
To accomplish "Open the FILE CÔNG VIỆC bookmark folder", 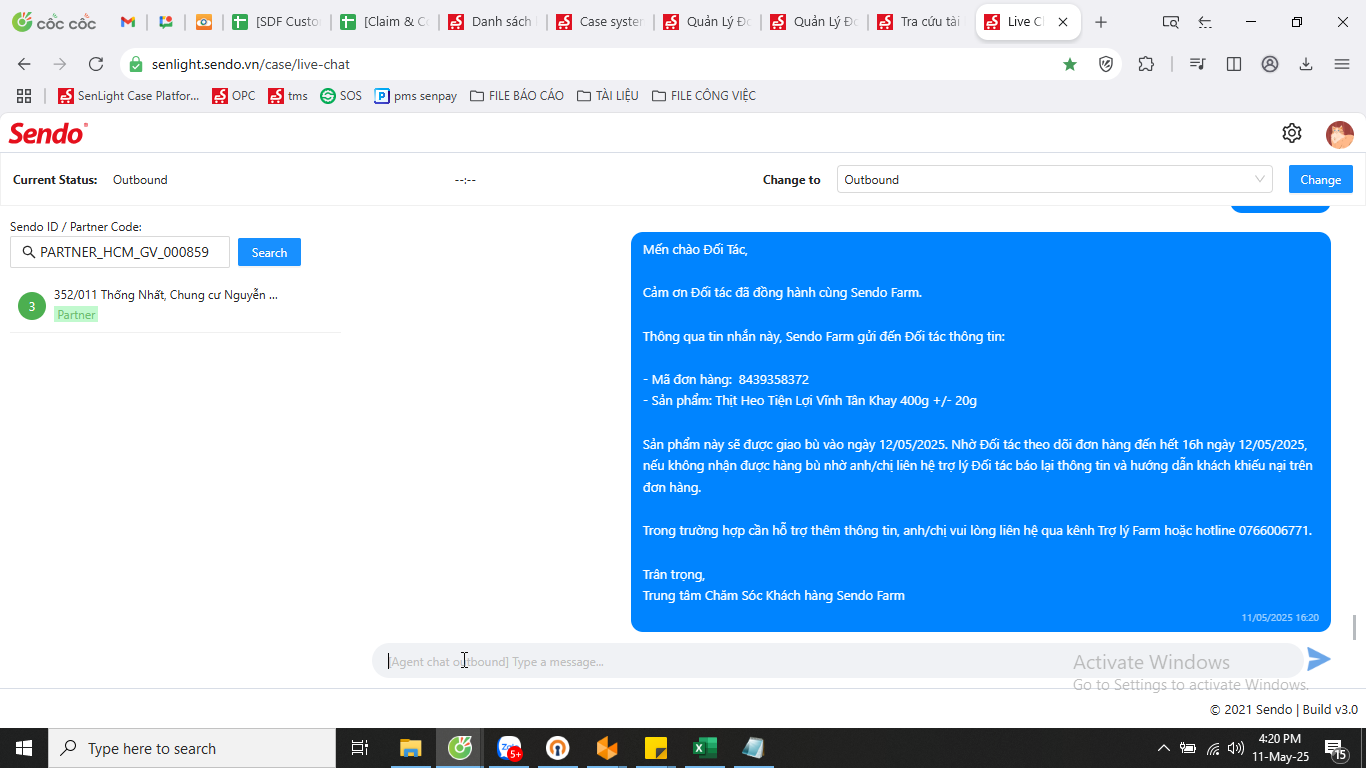I will [704, 96].
